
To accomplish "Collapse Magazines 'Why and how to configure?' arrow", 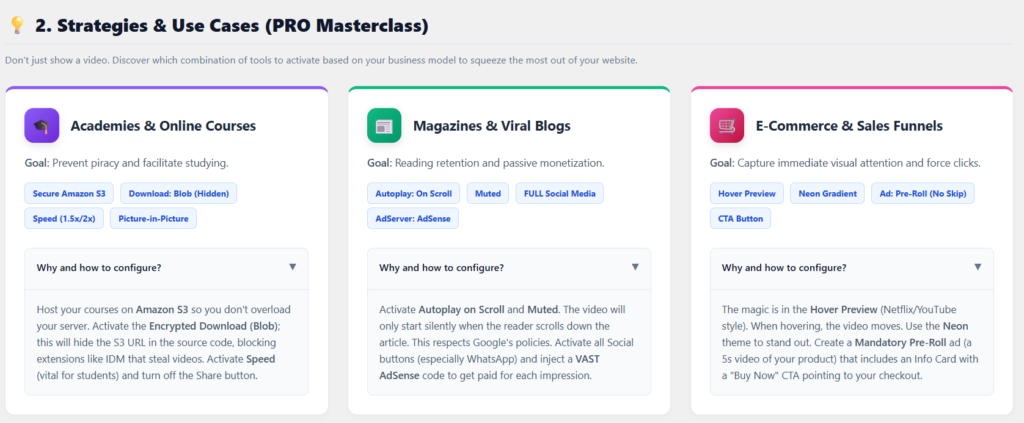I will click(635, 267).
